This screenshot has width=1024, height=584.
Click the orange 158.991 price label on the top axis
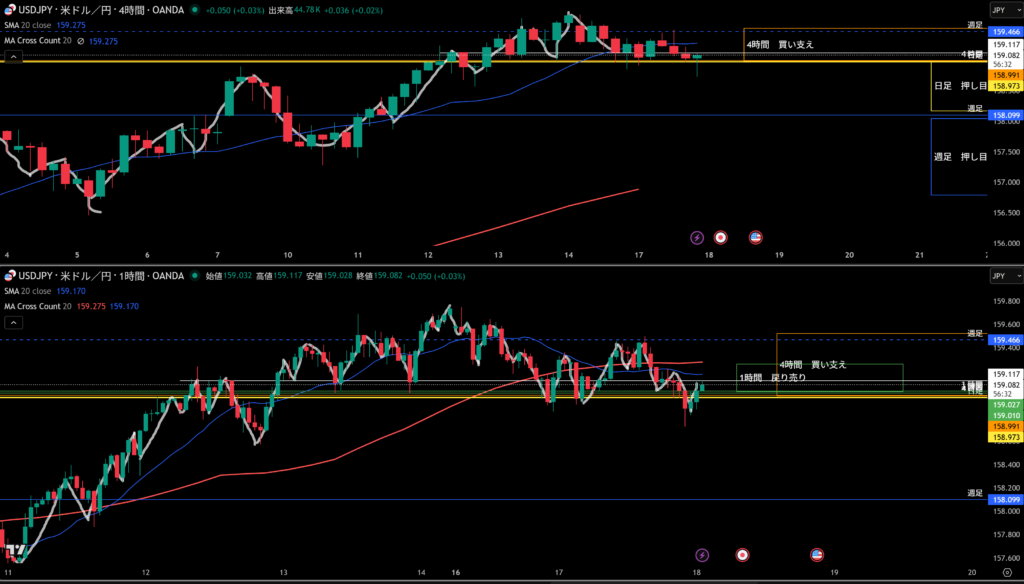1004,75
